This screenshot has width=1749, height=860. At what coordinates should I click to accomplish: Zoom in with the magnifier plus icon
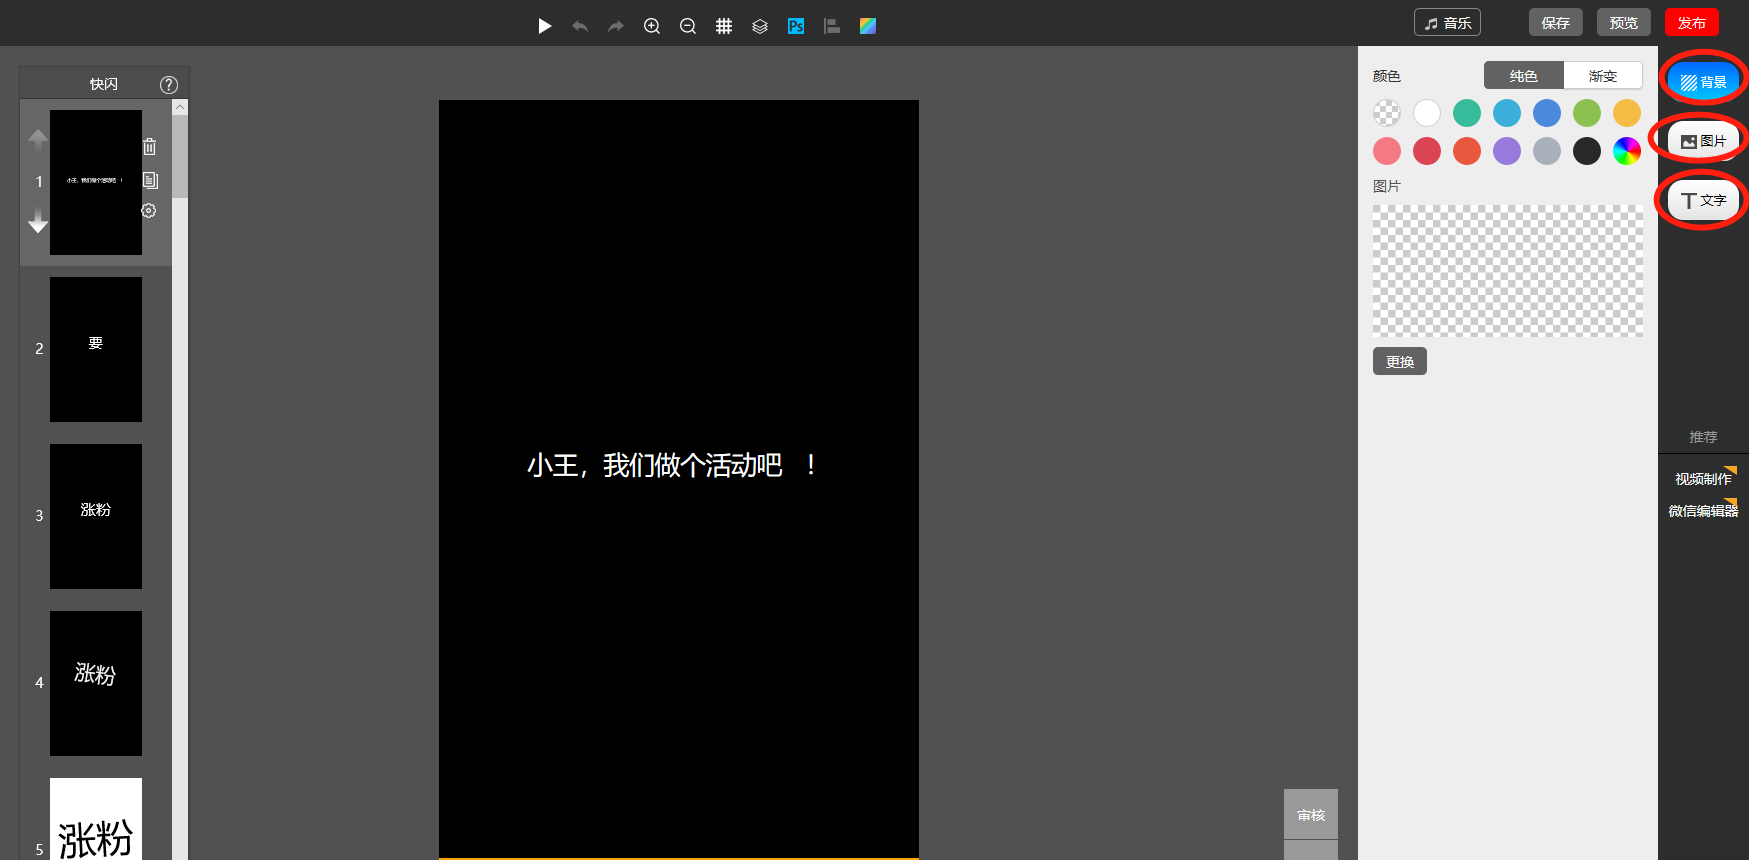(652, 26)
